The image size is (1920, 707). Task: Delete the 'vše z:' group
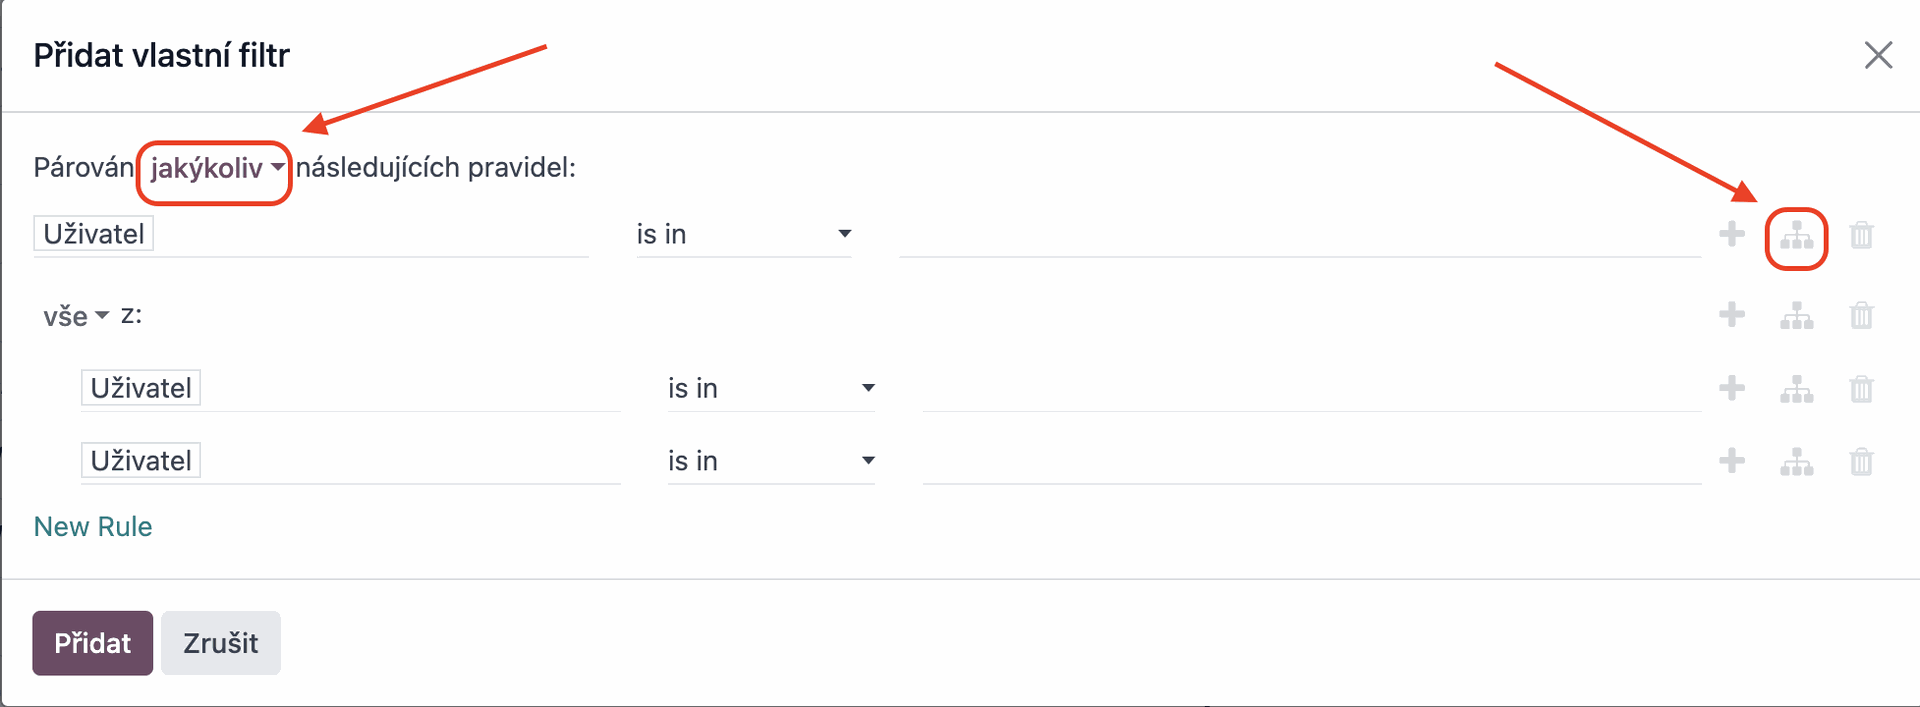point(1861,316)
